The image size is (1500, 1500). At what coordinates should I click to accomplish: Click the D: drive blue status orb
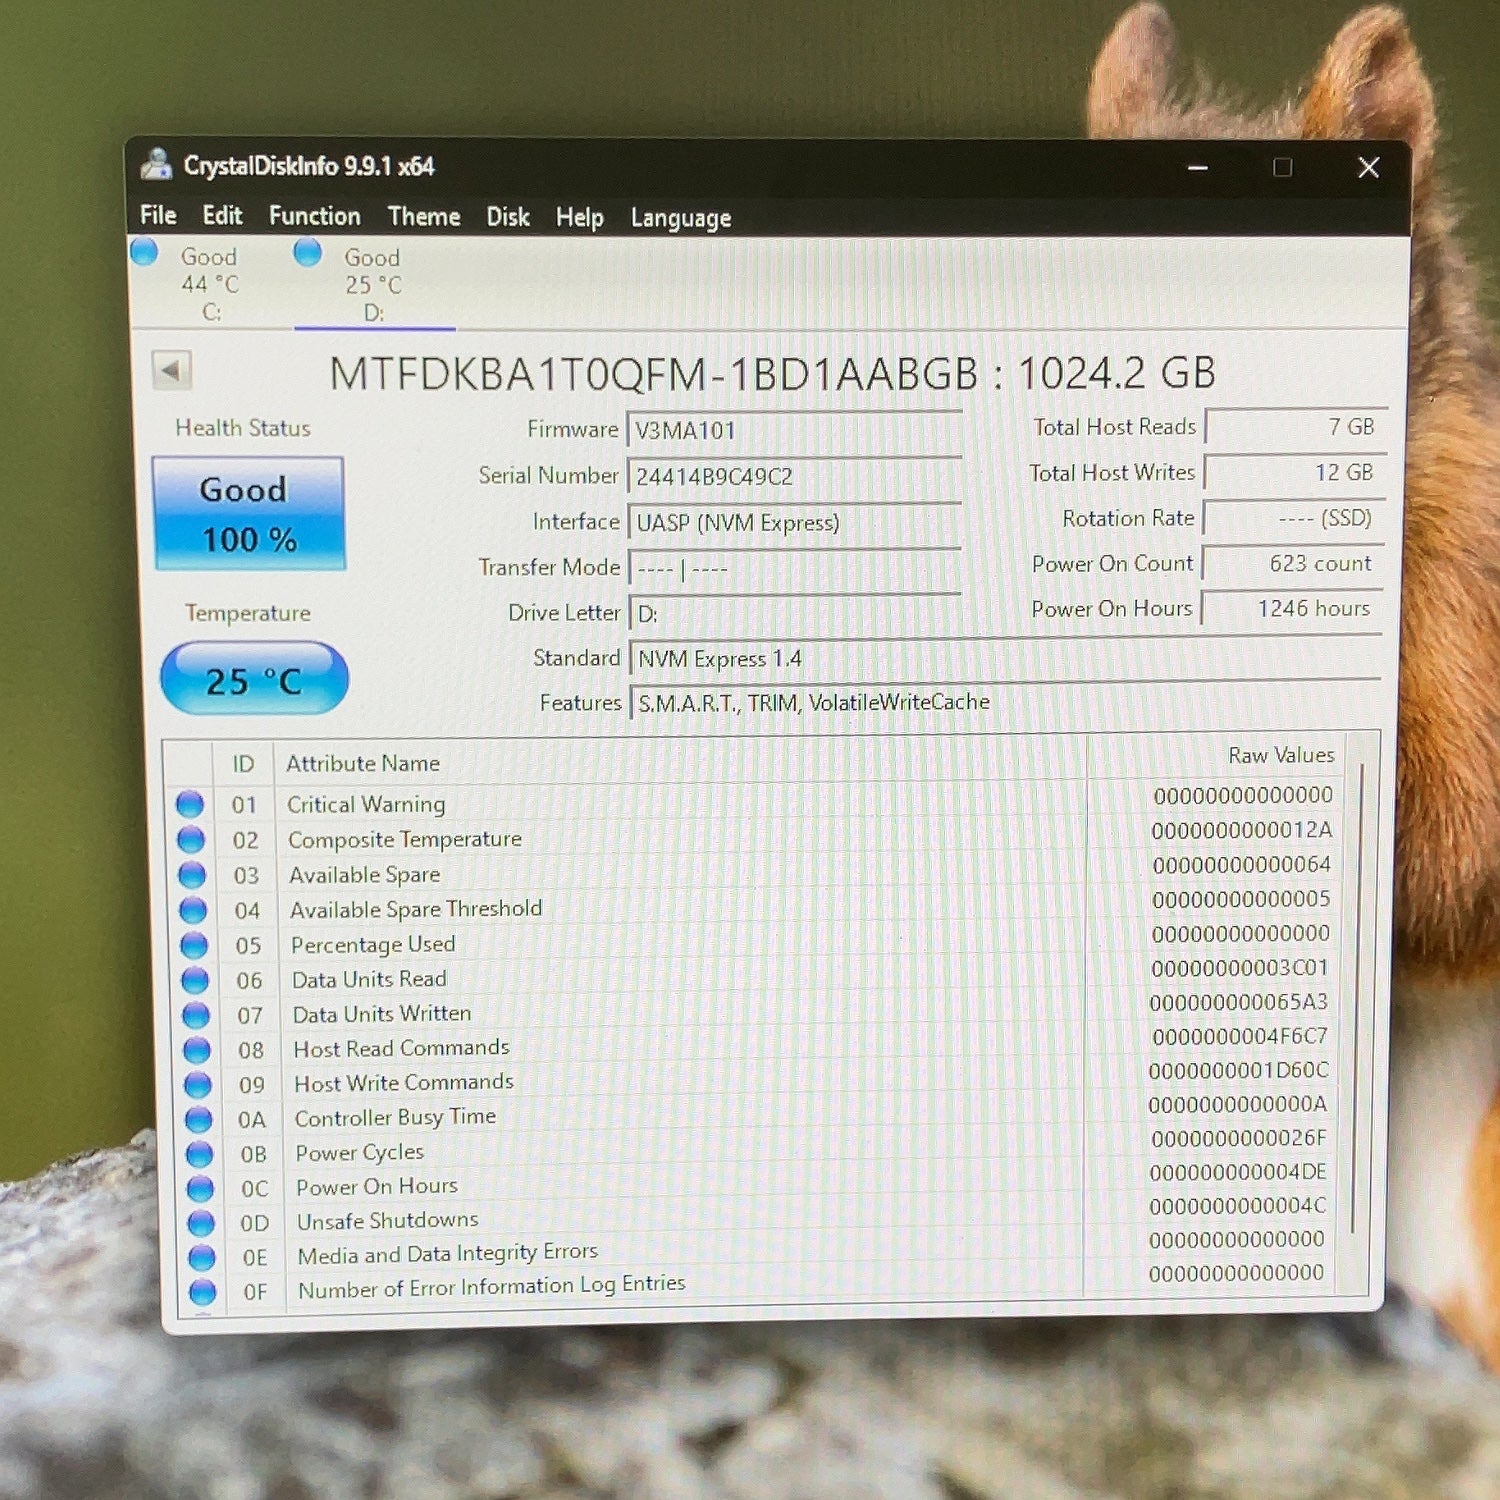coord(307,252)
